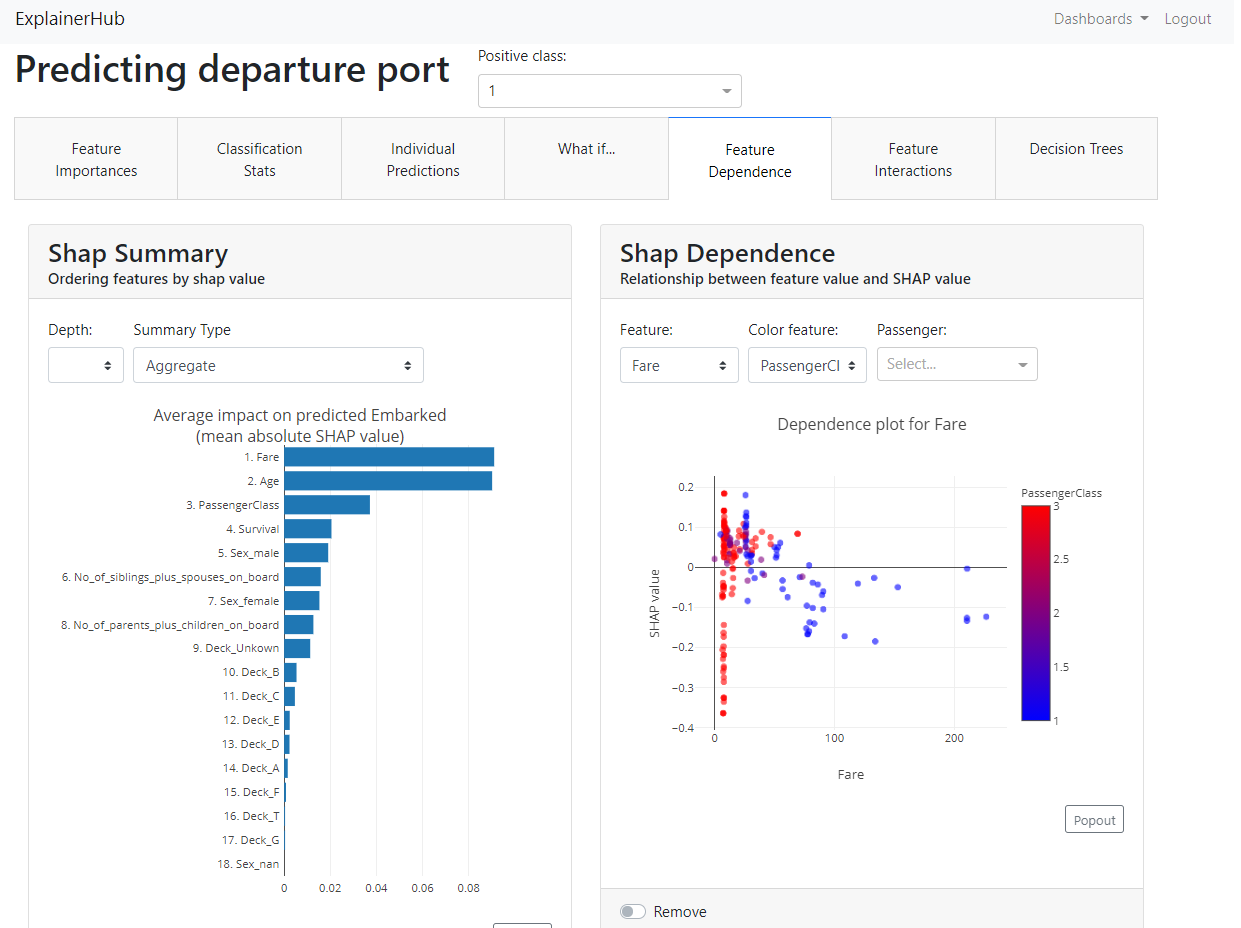The image size is (1241, 928).
Task: Click the PassengerClass bar in summary chart
Action: click(326, 505)
